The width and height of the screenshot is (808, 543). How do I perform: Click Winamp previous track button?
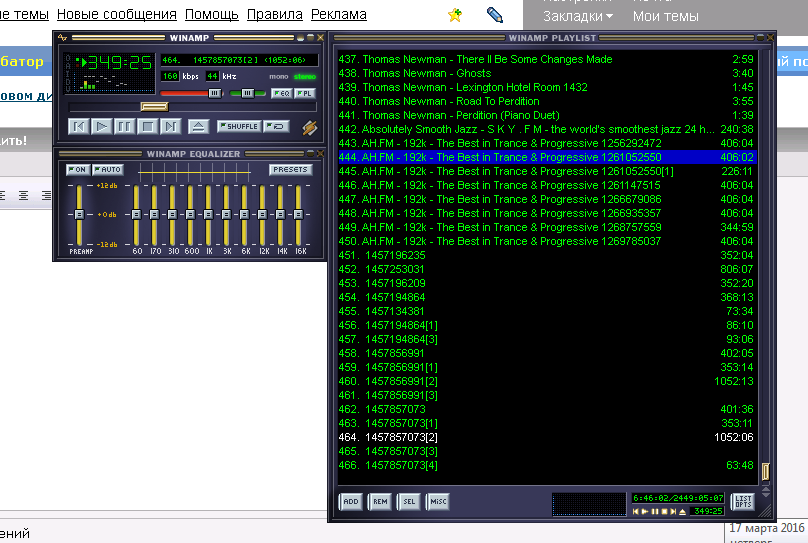point(78,126)
